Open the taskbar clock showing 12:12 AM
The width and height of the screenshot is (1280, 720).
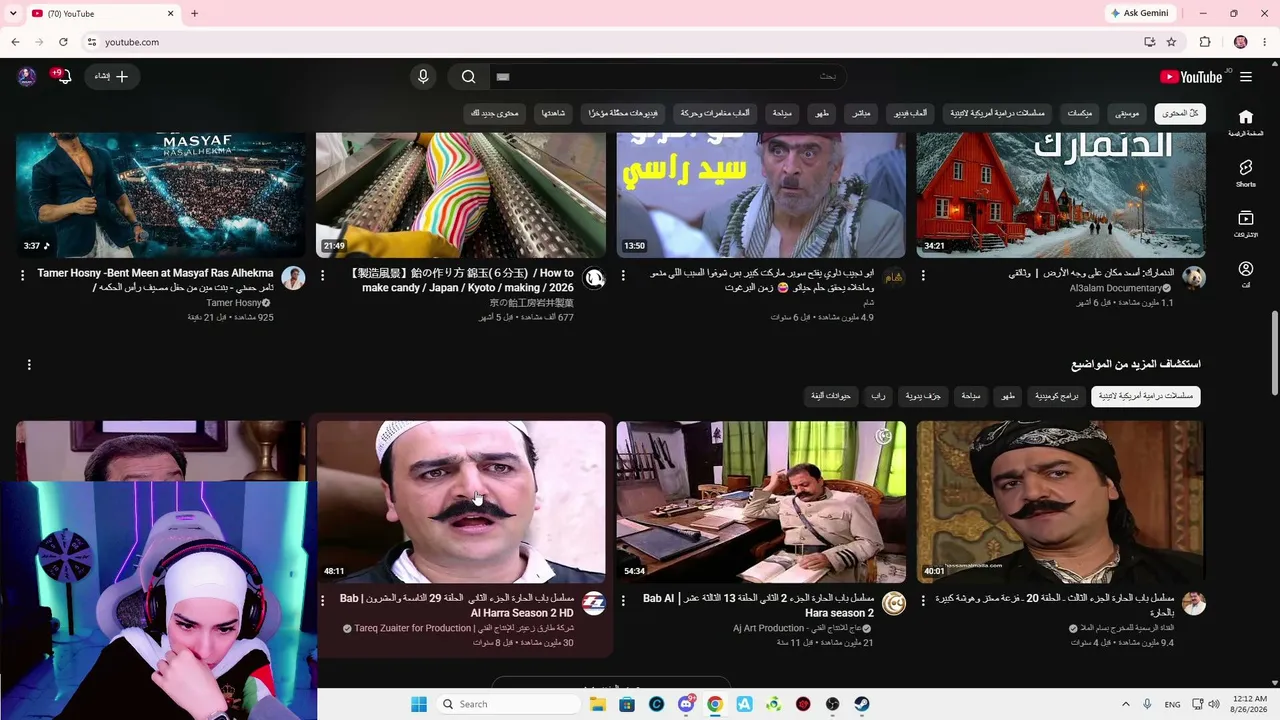tap(1247, 704)
